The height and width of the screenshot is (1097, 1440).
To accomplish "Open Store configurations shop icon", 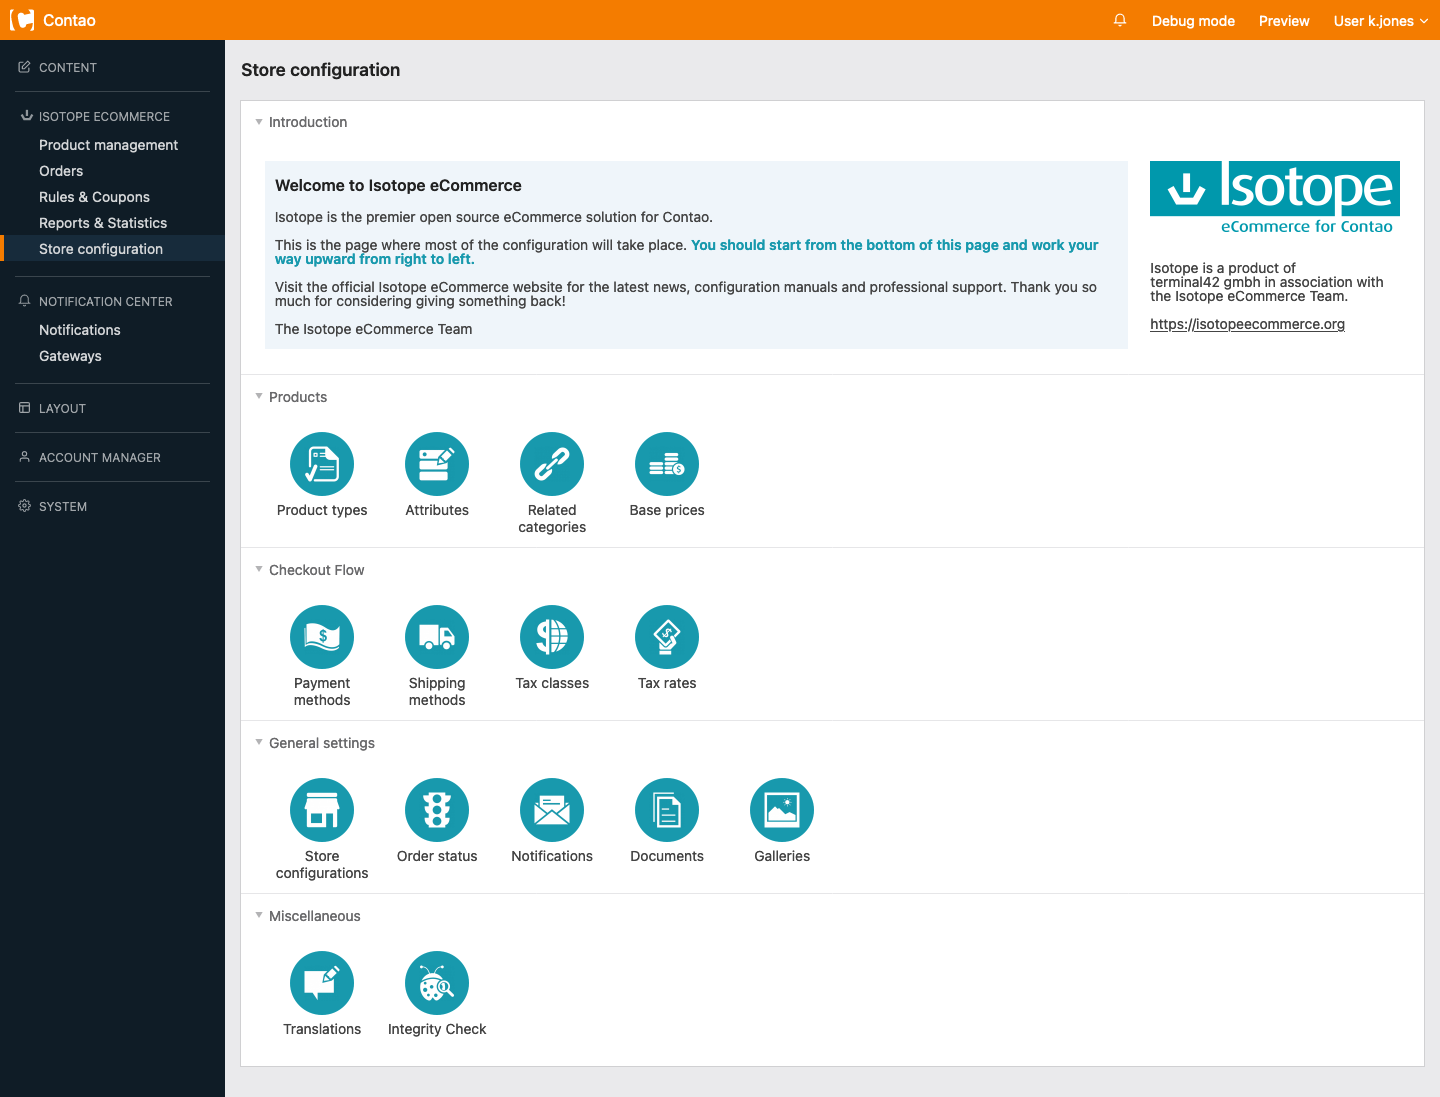I will tap(322, 810).
